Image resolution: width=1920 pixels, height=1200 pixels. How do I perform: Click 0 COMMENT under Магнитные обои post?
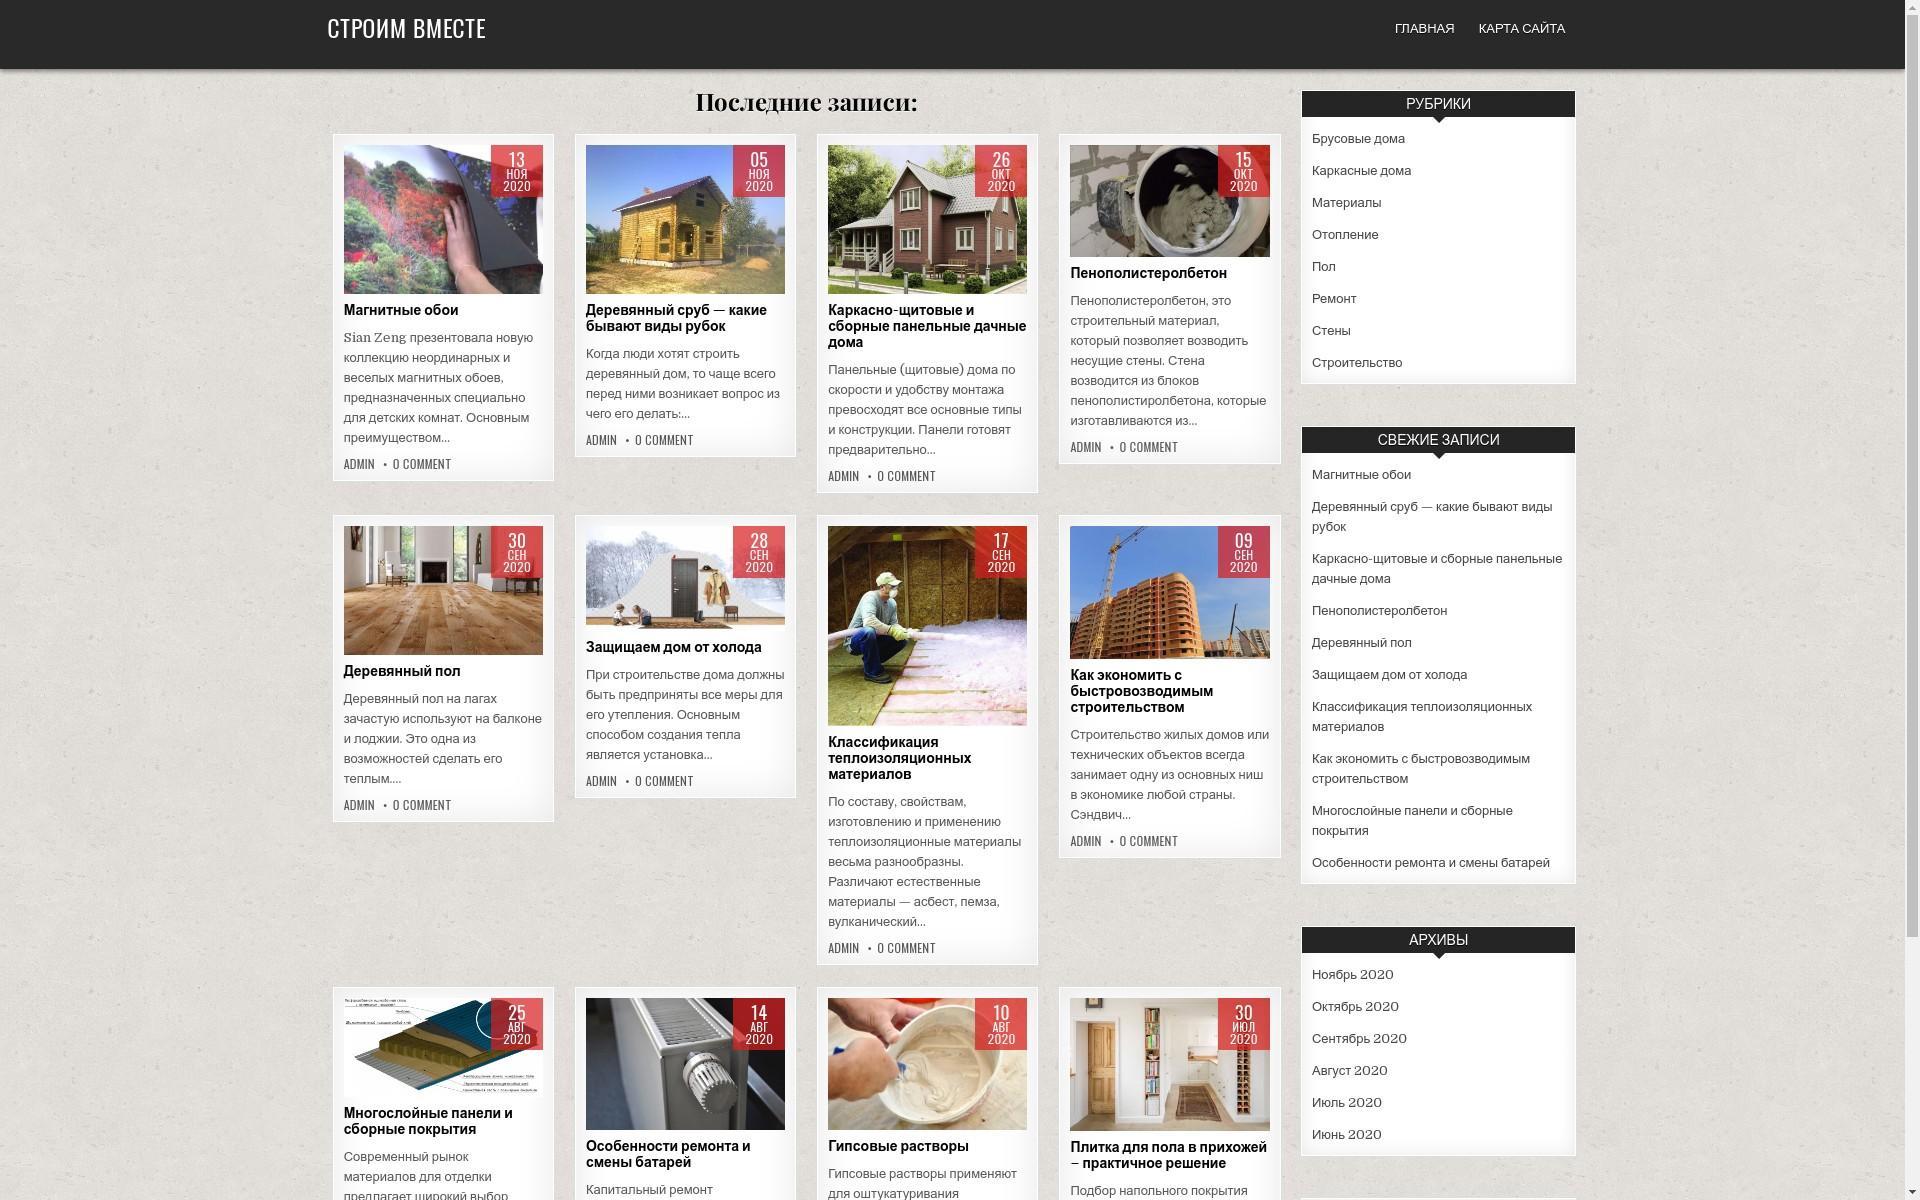coord(422,465)
